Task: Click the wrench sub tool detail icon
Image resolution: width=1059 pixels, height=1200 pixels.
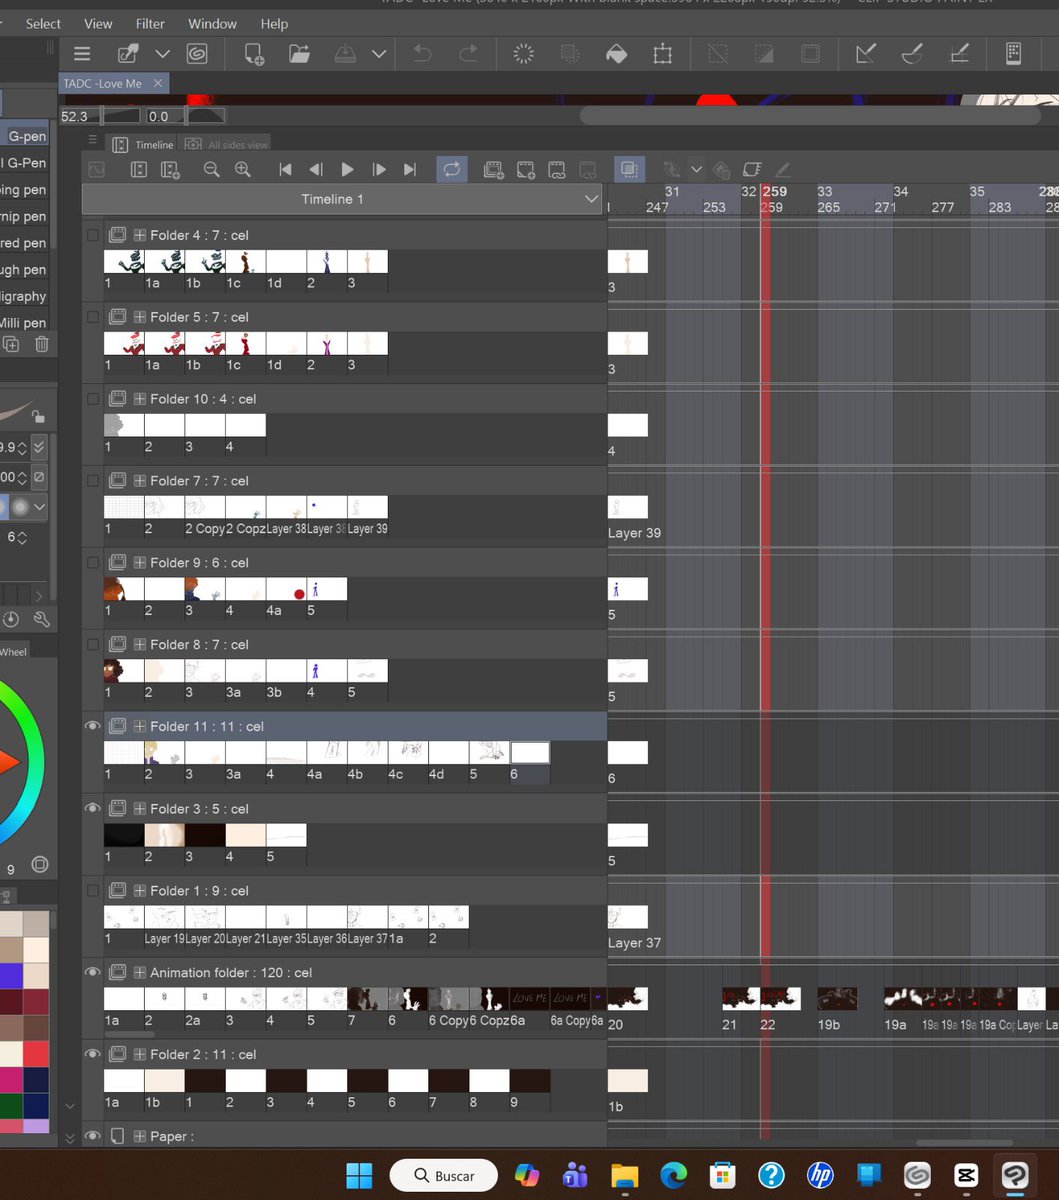Action: (x=41, y=619)
